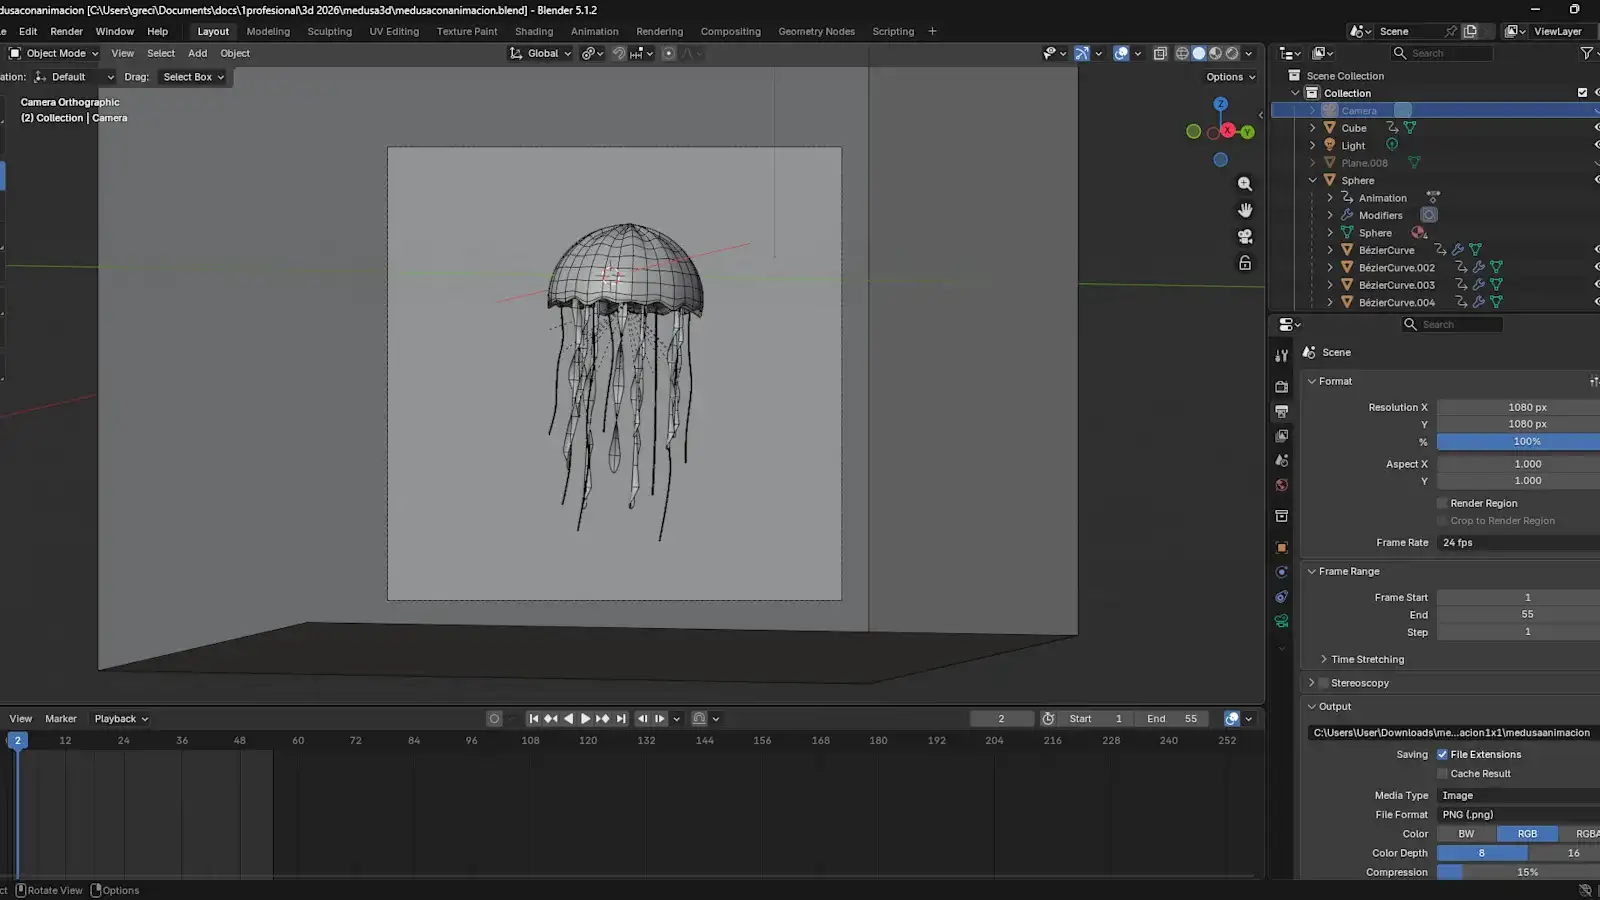Click the play animation button
The image size is (1600, 900).
(586, 719)
